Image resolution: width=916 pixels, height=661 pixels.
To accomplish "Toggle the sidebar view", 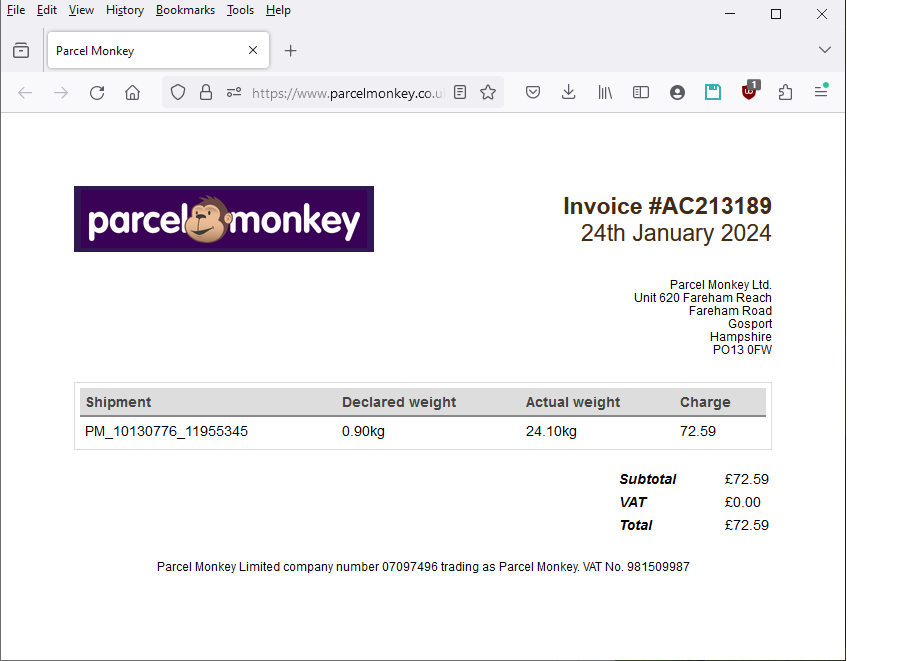I will tap(641, 93).
